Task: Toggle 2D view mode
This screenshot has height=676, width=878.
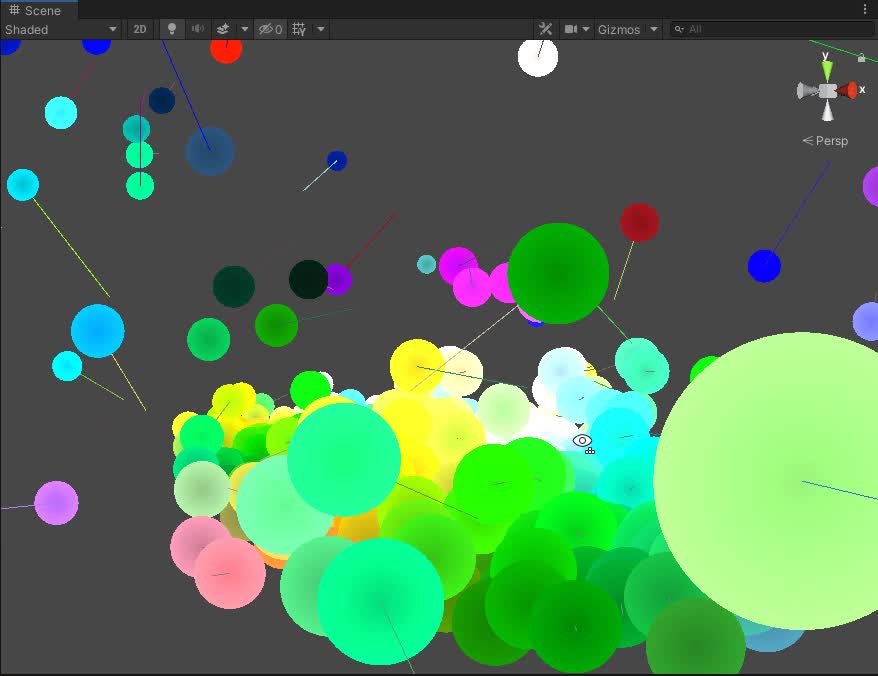Action: pos(140,29)
